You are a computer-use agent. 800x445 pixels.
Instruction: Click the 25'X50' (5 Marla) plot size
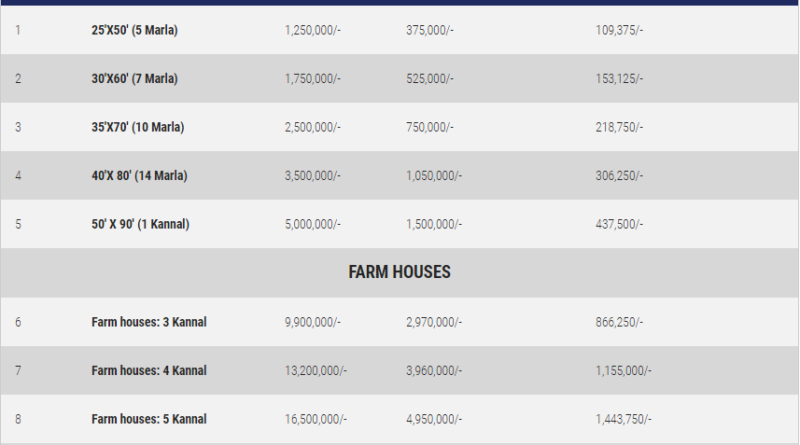tap(134, 30)
